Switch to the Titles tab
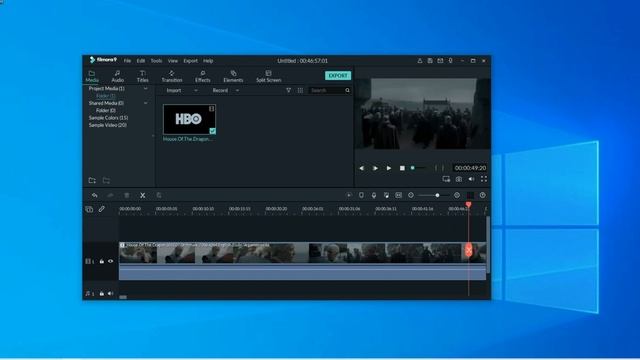The image size is (640, 360). (x=142, y=76)
